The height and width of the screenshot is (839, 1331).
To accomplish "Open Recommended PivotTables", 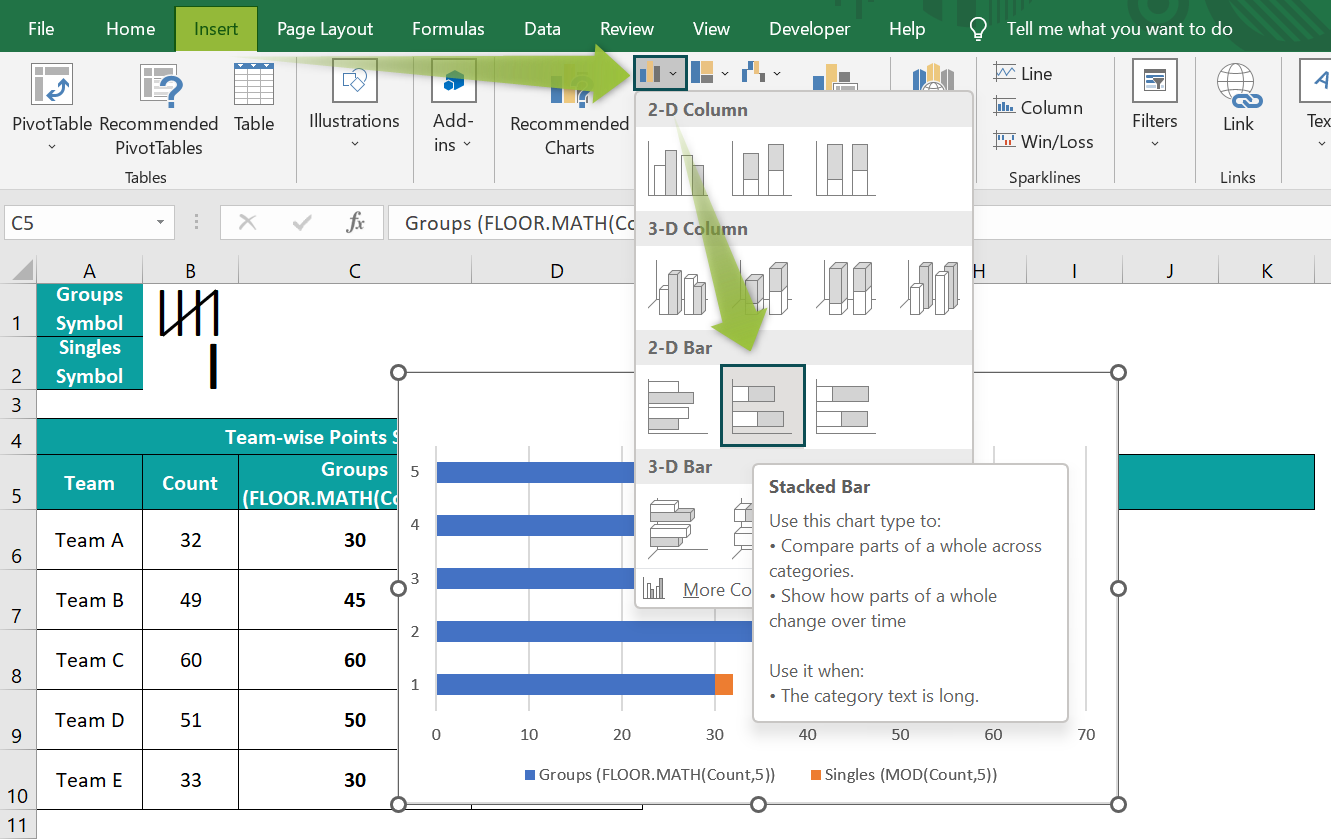I will coord(158,108).
